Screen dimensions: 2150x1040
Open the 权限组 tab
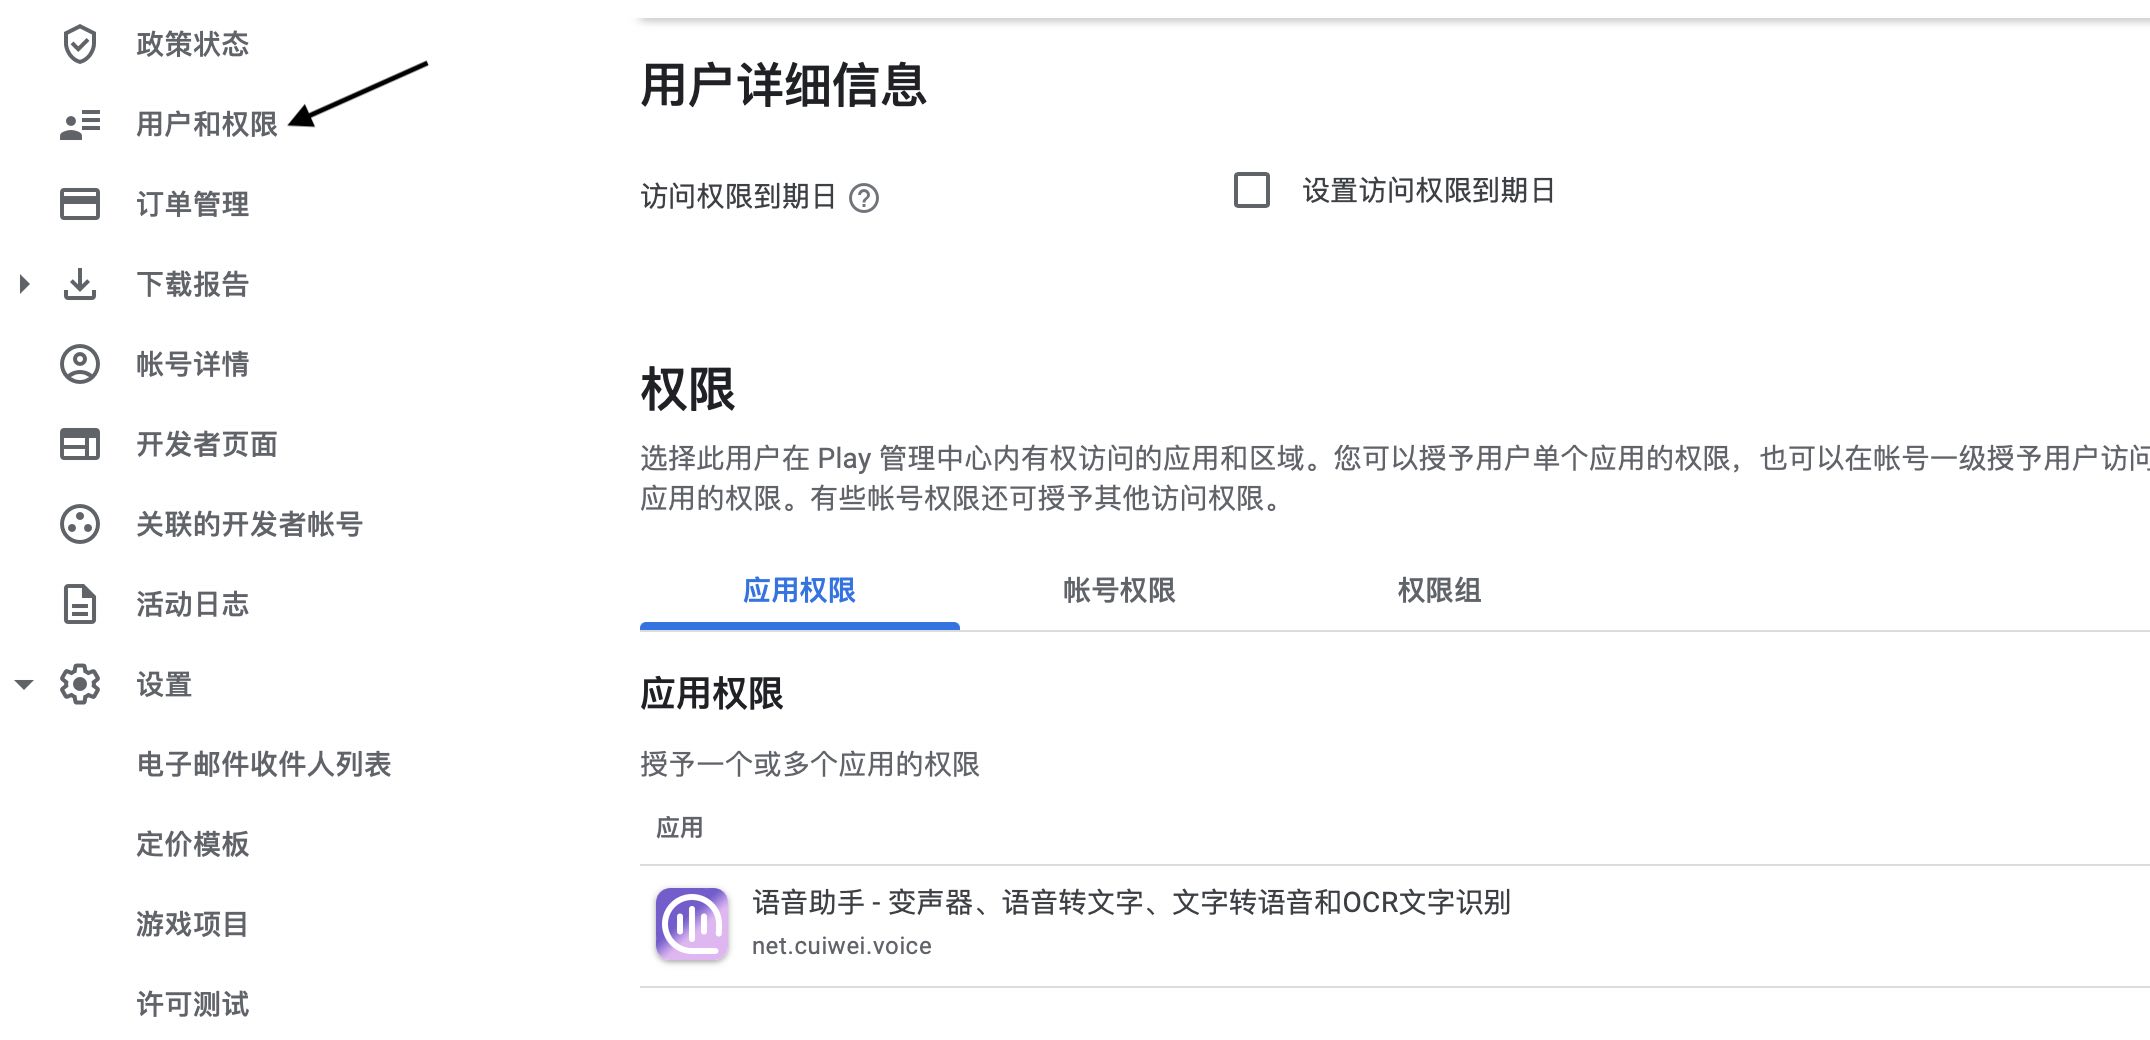pos(1440,591)
